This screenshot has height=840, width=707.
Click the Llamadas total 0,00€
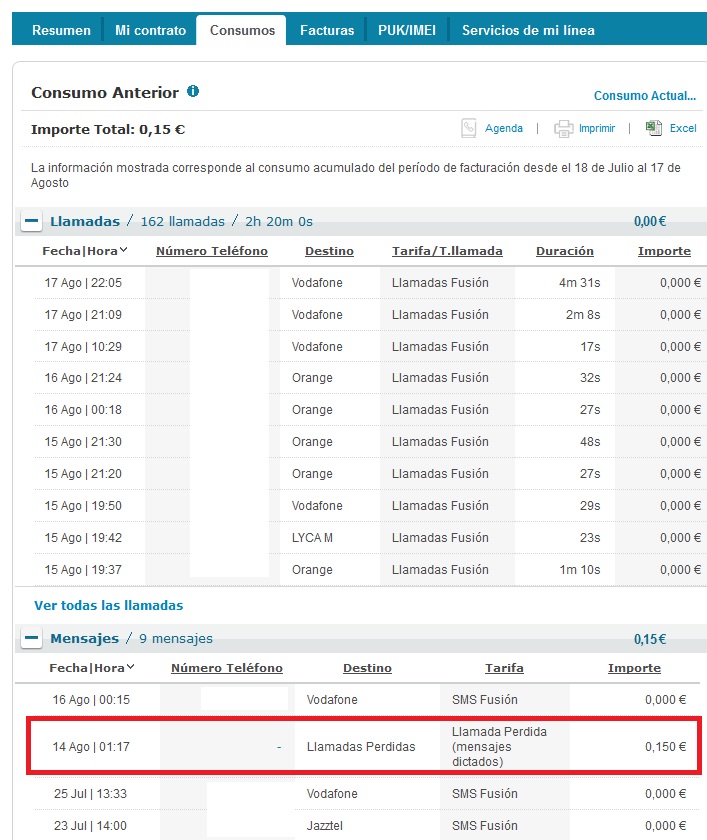coord(650,221)
